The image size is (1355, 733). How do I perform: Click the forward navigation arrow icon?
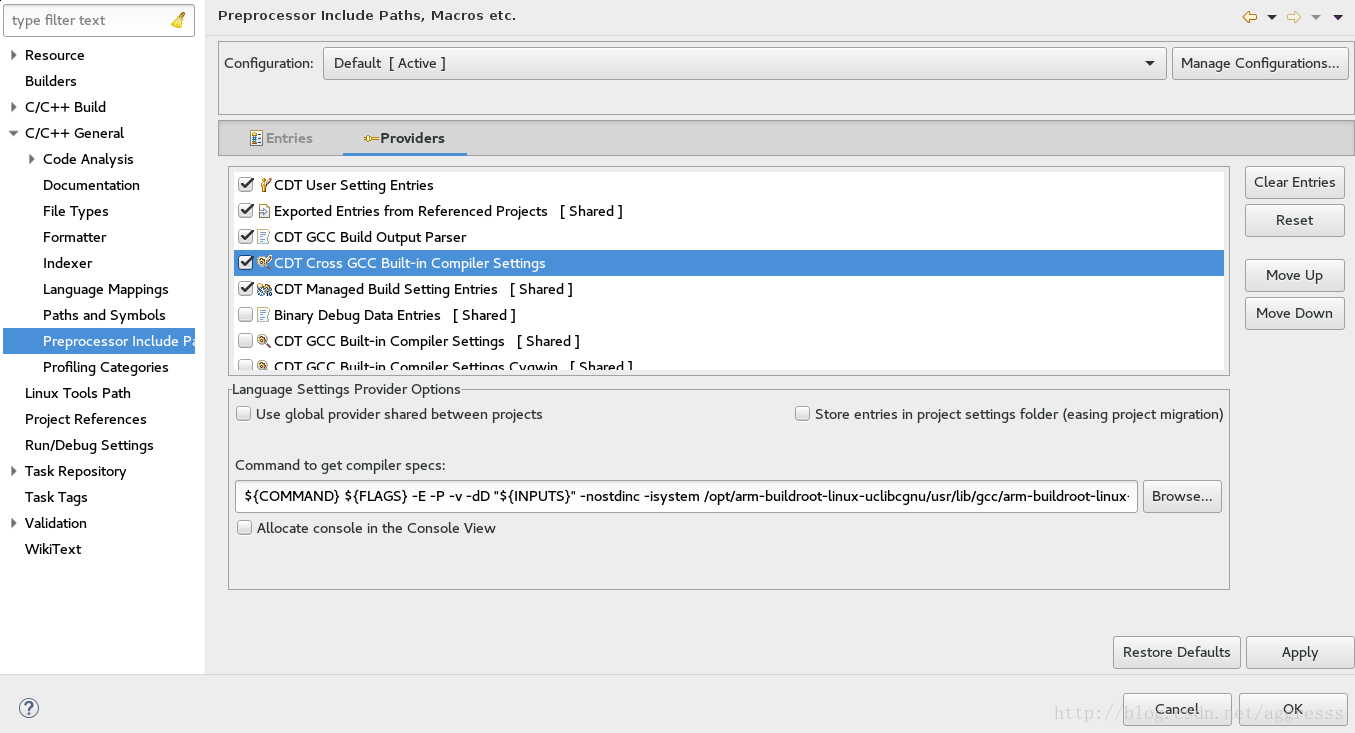(x=1294, y=17)
